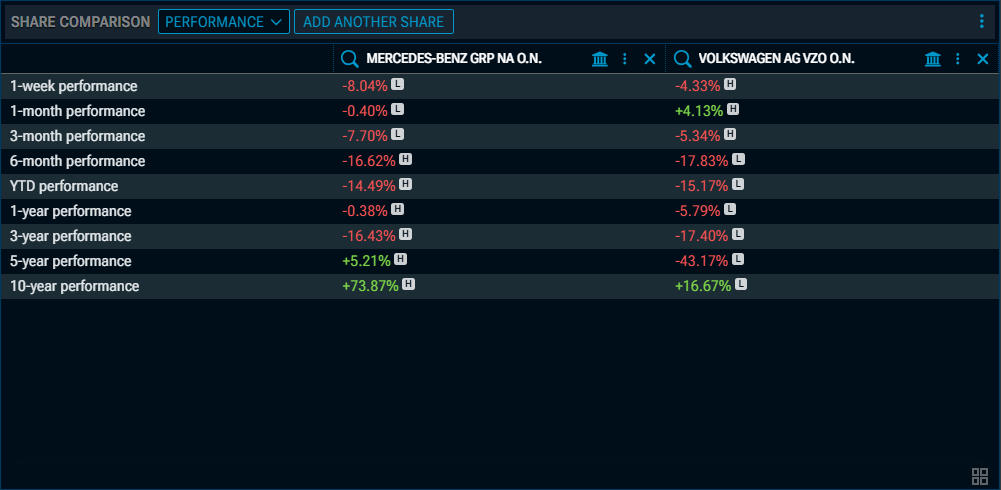Click the L badge next to -15.17%
Image resolution: width=1001 pixels, height=490 pixels.
click(x=738, y=184)
